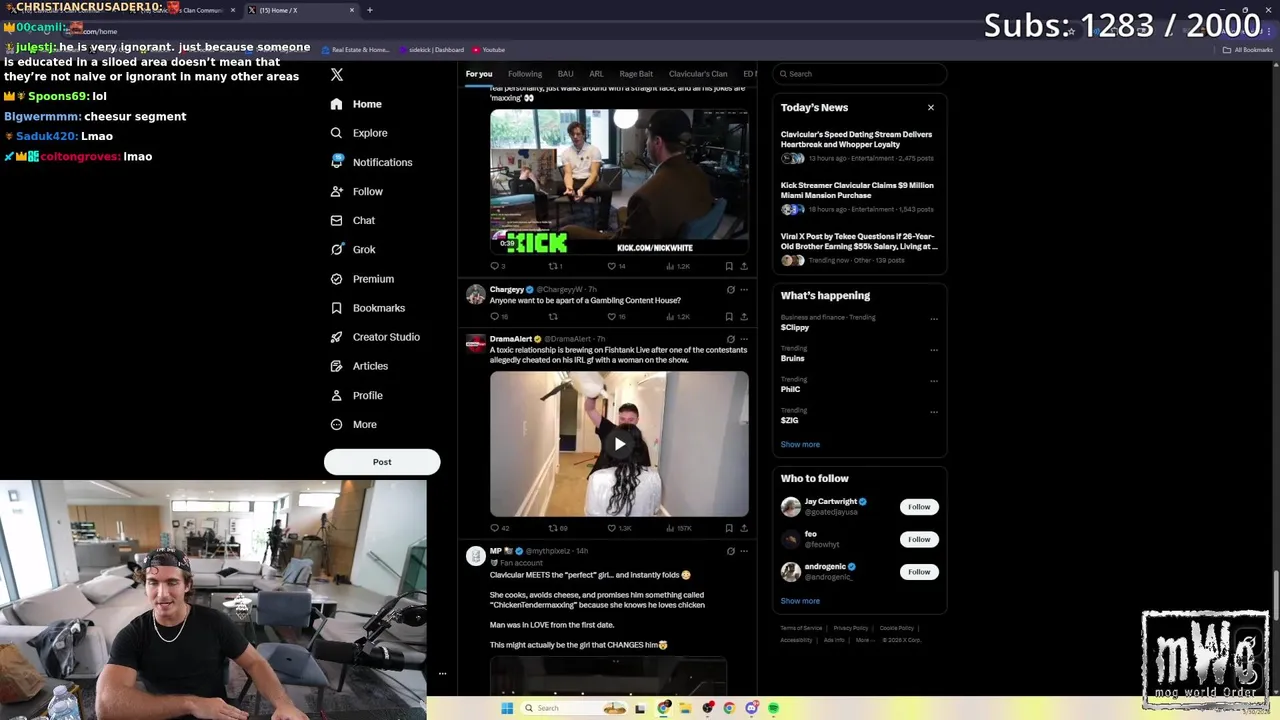Open Bookmarks in the sidebar
Screen dimensions: 1280x720
click(367, 308)
